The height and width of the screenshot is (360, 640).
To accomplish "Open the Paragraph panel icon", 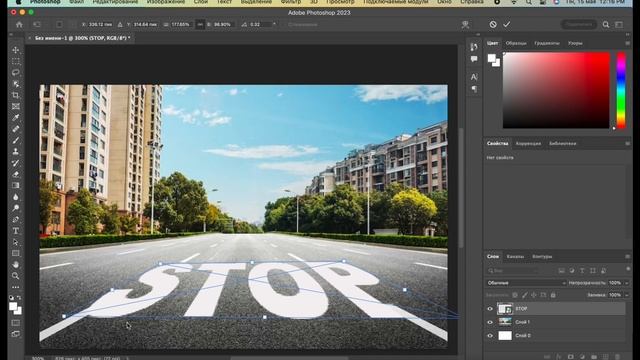I will [x=474, y=89].
